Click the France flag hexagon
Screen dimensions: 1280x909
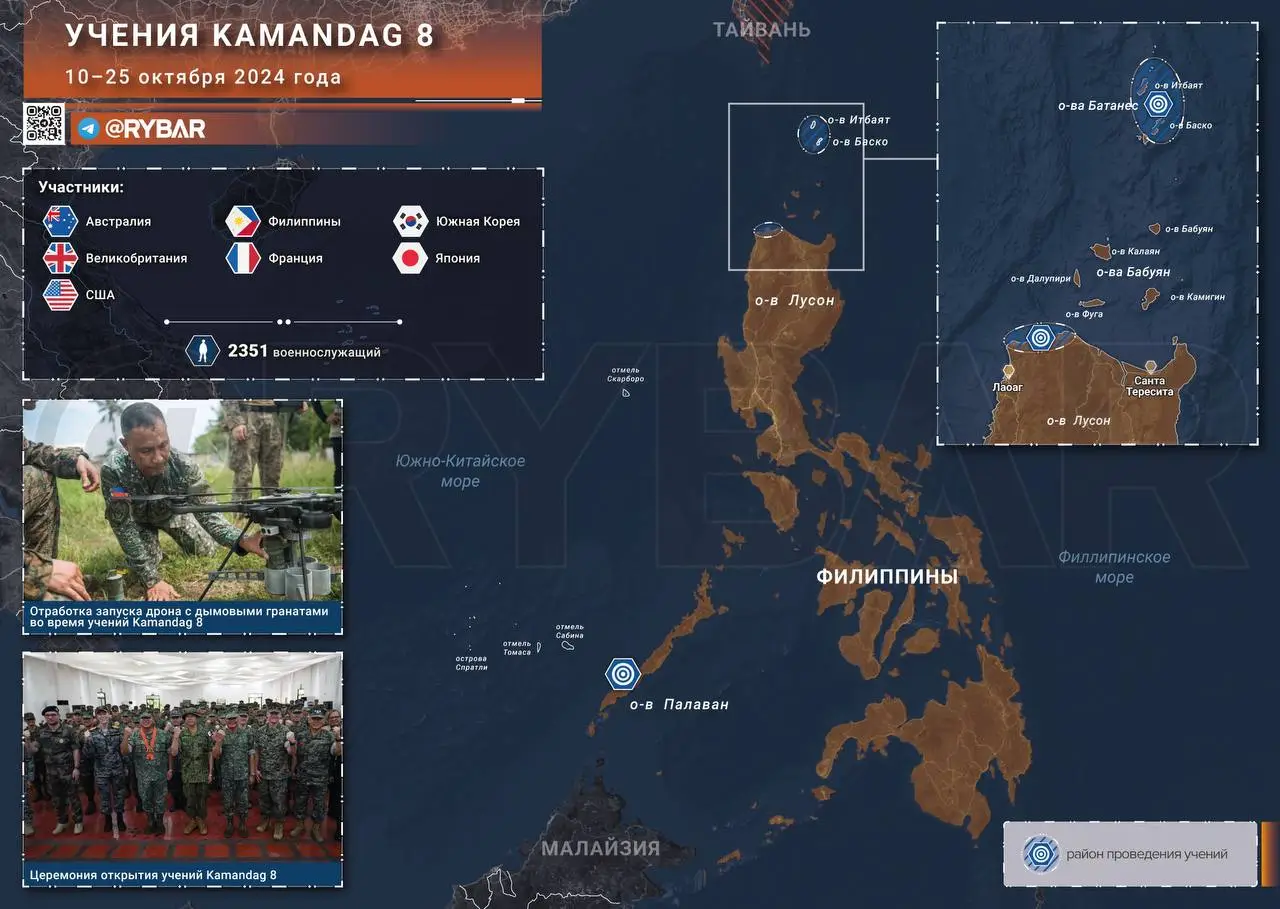[x=243, y=258]
